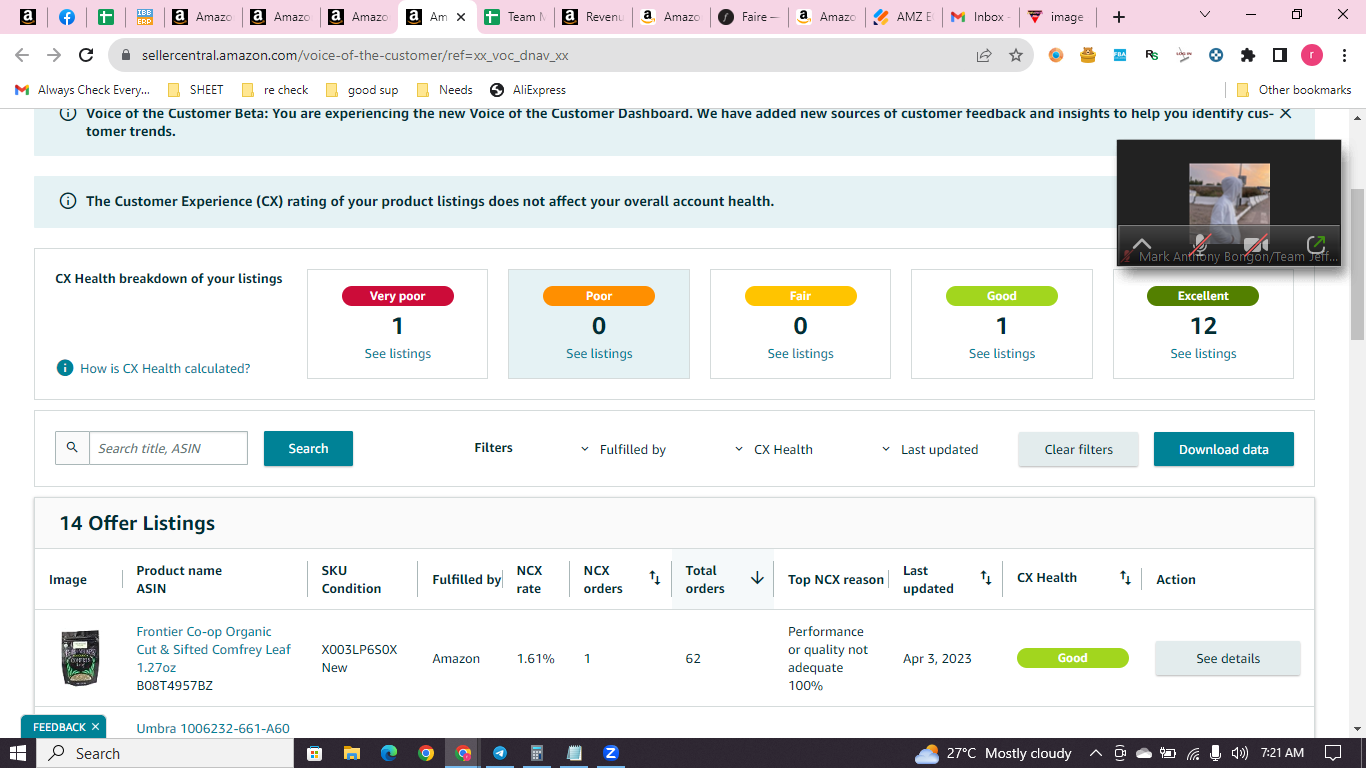Switch to the Faire browser tab
Screen dimensions: 1366x768
(x=750, y=17)
